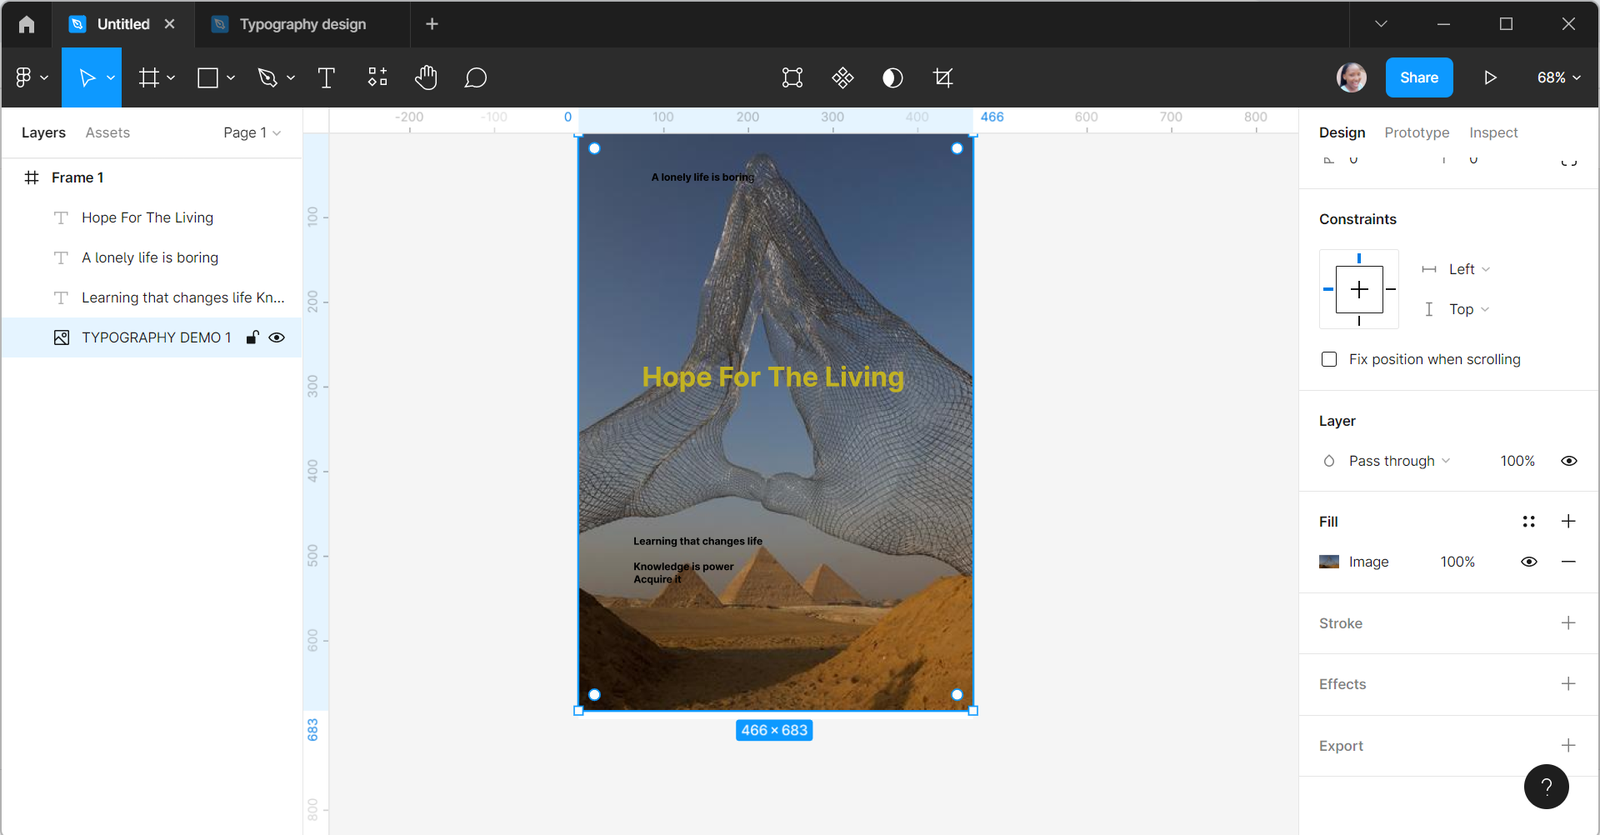1600x835 pixels.
Task: Unlock the TYPOGRAPHY DEMO 1 layer
Action: coord(252,338)
